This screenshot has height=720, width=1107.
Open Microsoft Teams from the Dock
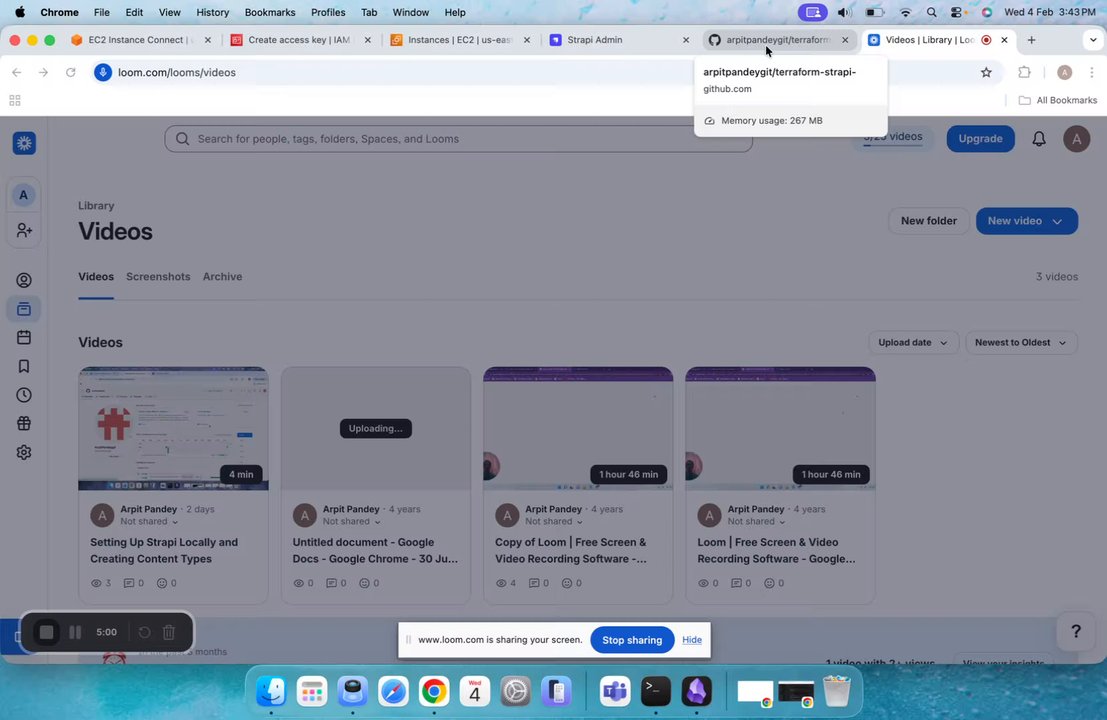coord(615,691)
